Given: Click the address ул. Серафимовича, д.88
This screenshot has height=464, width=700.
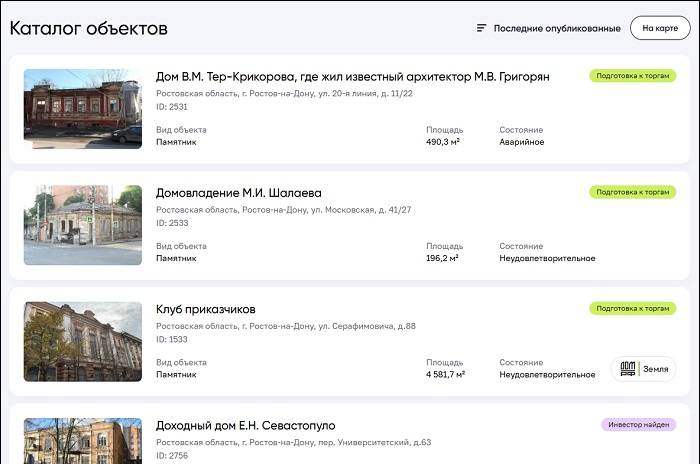Looking at the screenshot, I should (286, 326).
